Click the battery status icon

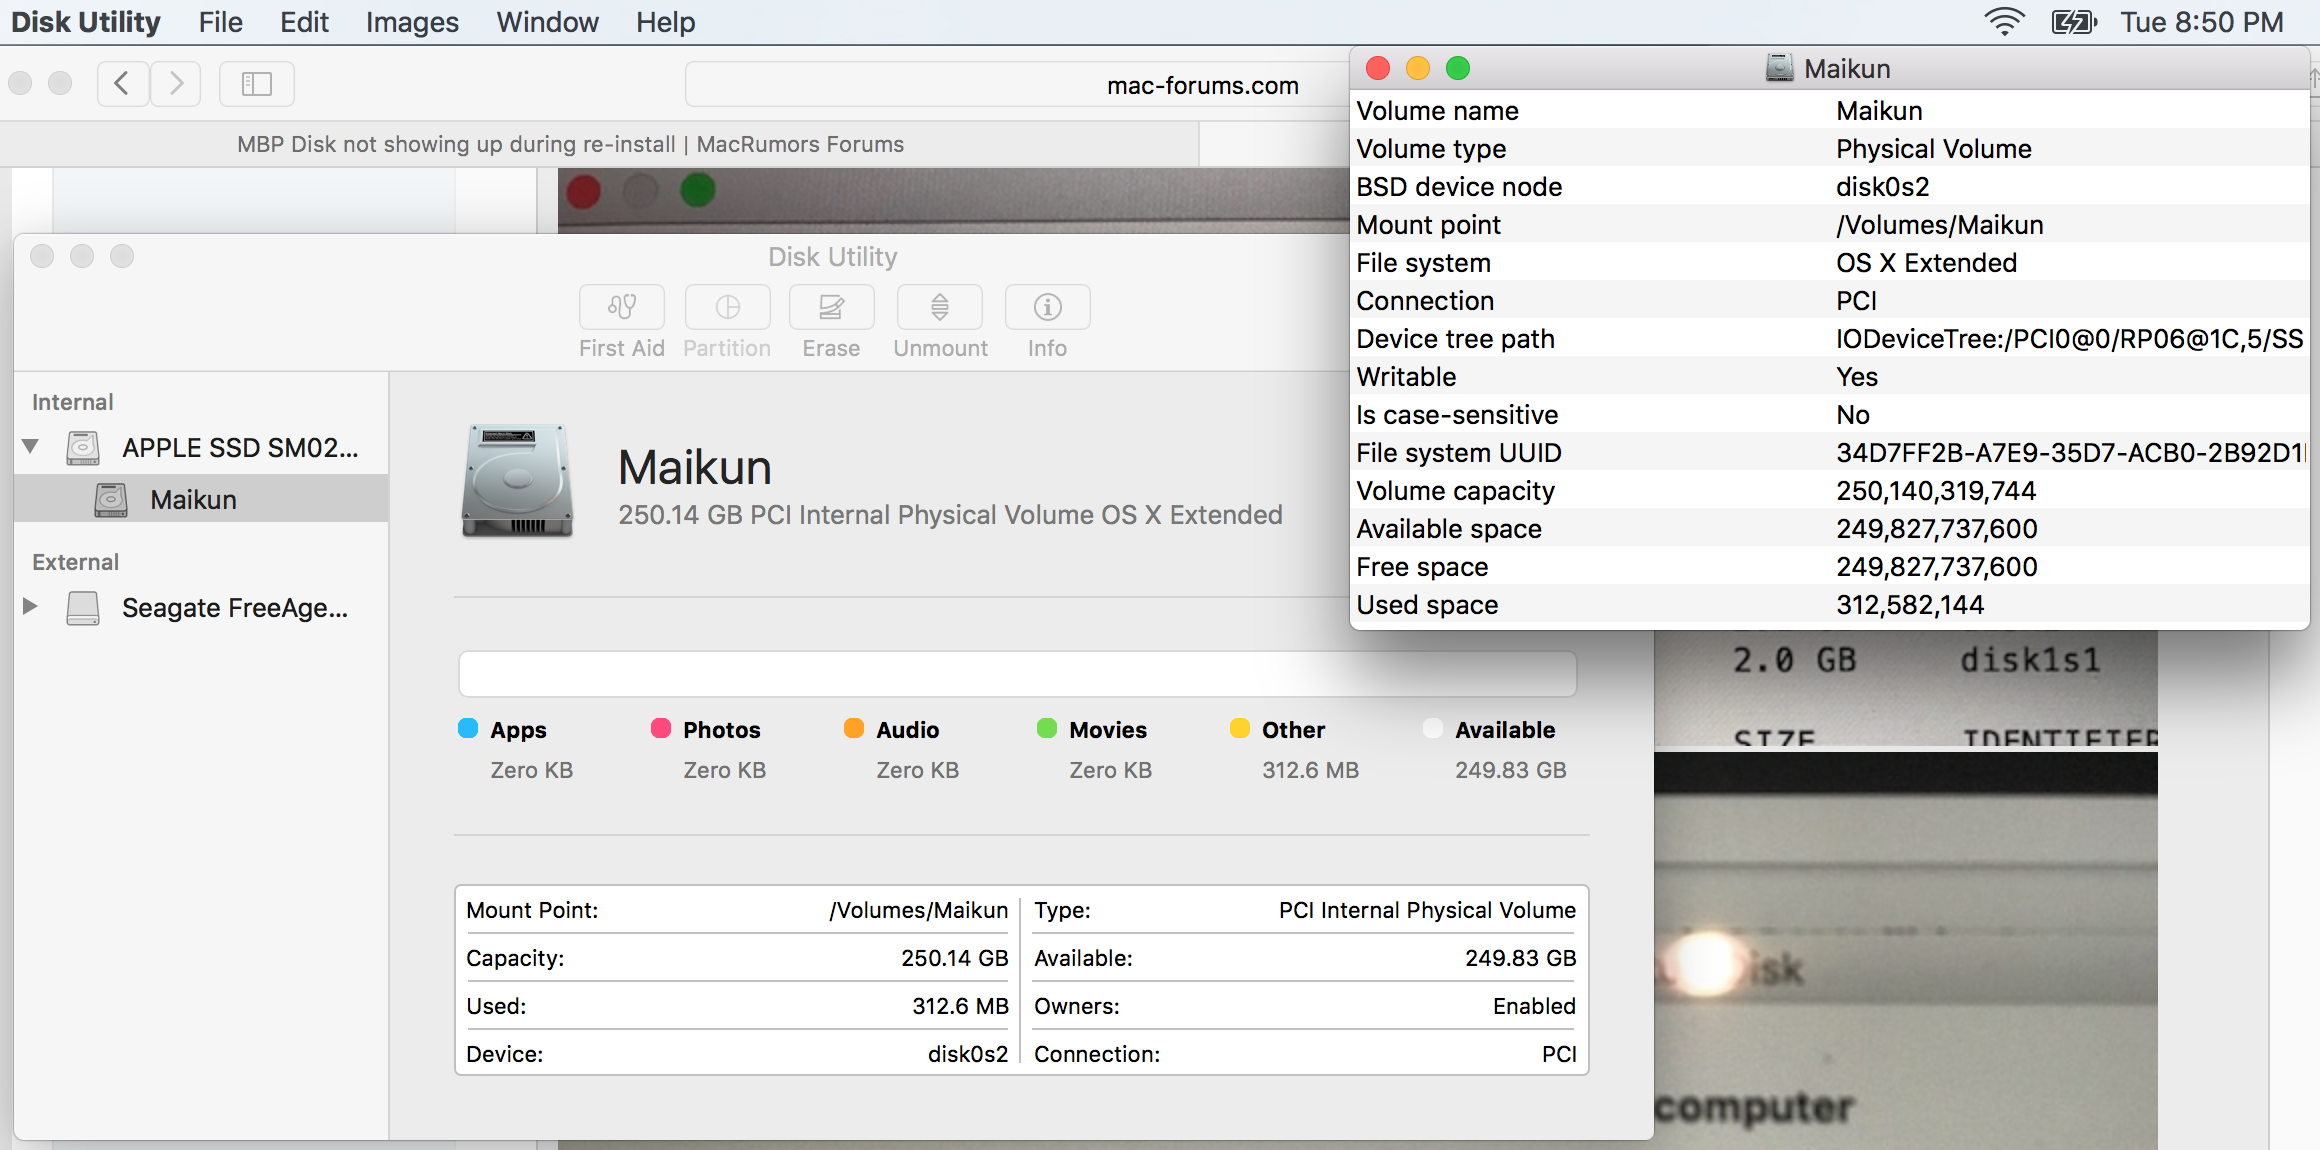point(2073,22)
